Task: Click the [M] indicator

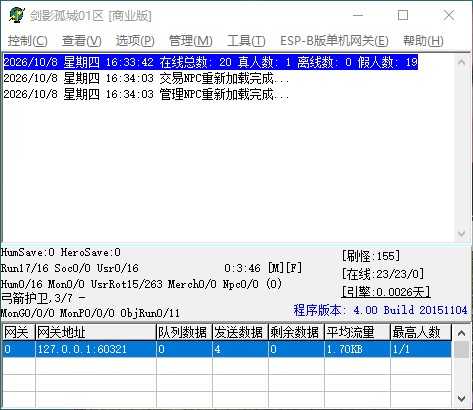Action: coord(276,268)
